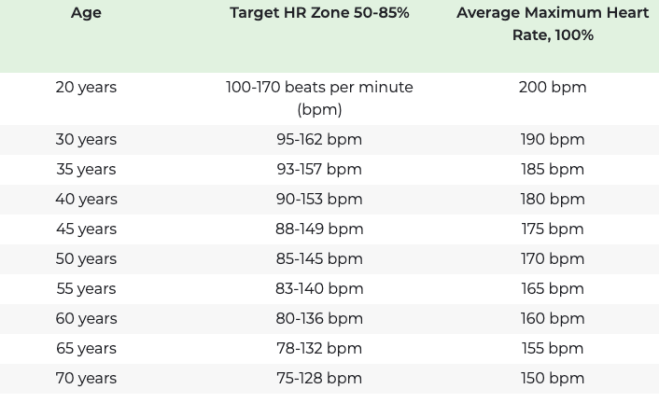The width and height of the screenshot is (659, 403).
Task: Click the 45 years row label
Action: coord(86,229)
